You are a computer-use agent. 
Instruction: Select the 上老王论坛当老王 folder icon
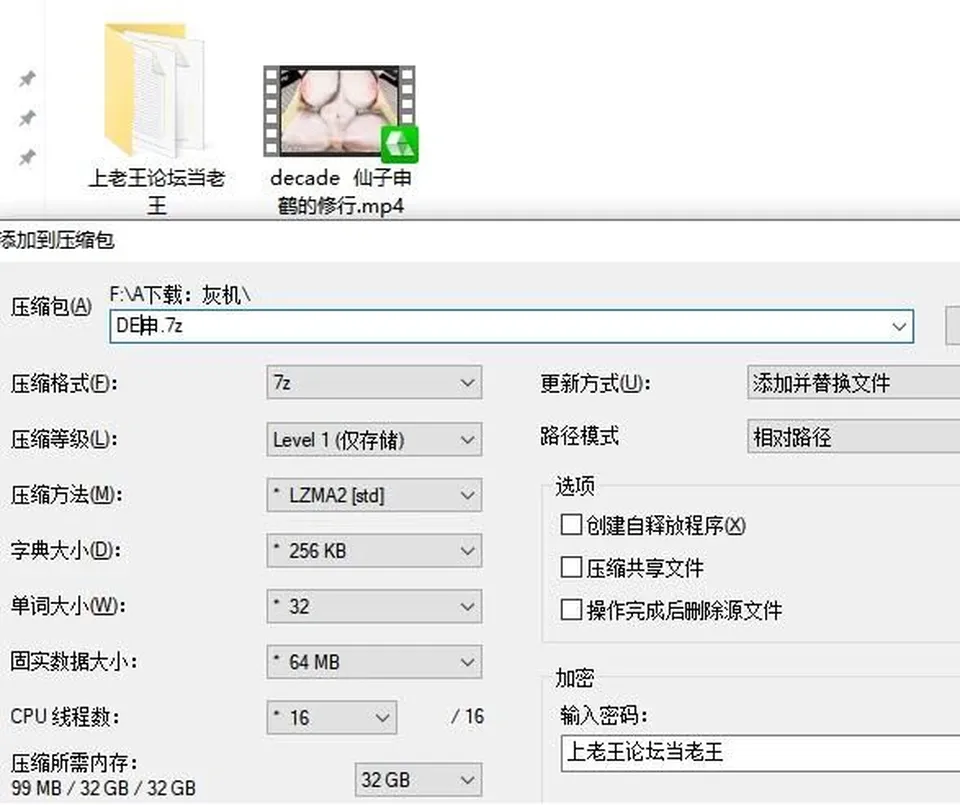155,89
